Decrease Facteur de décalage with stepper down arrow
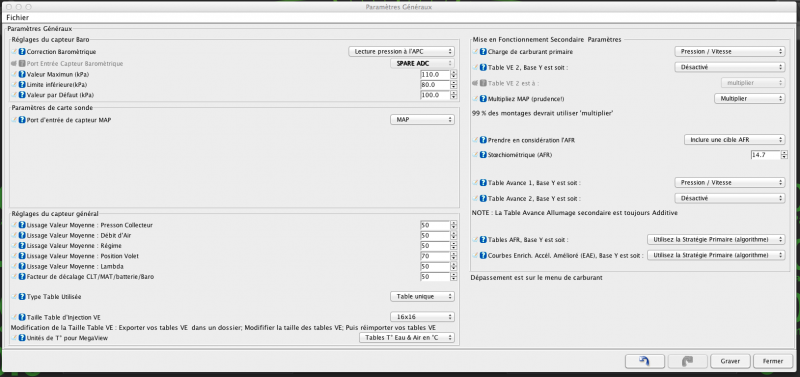 [453, 279]
